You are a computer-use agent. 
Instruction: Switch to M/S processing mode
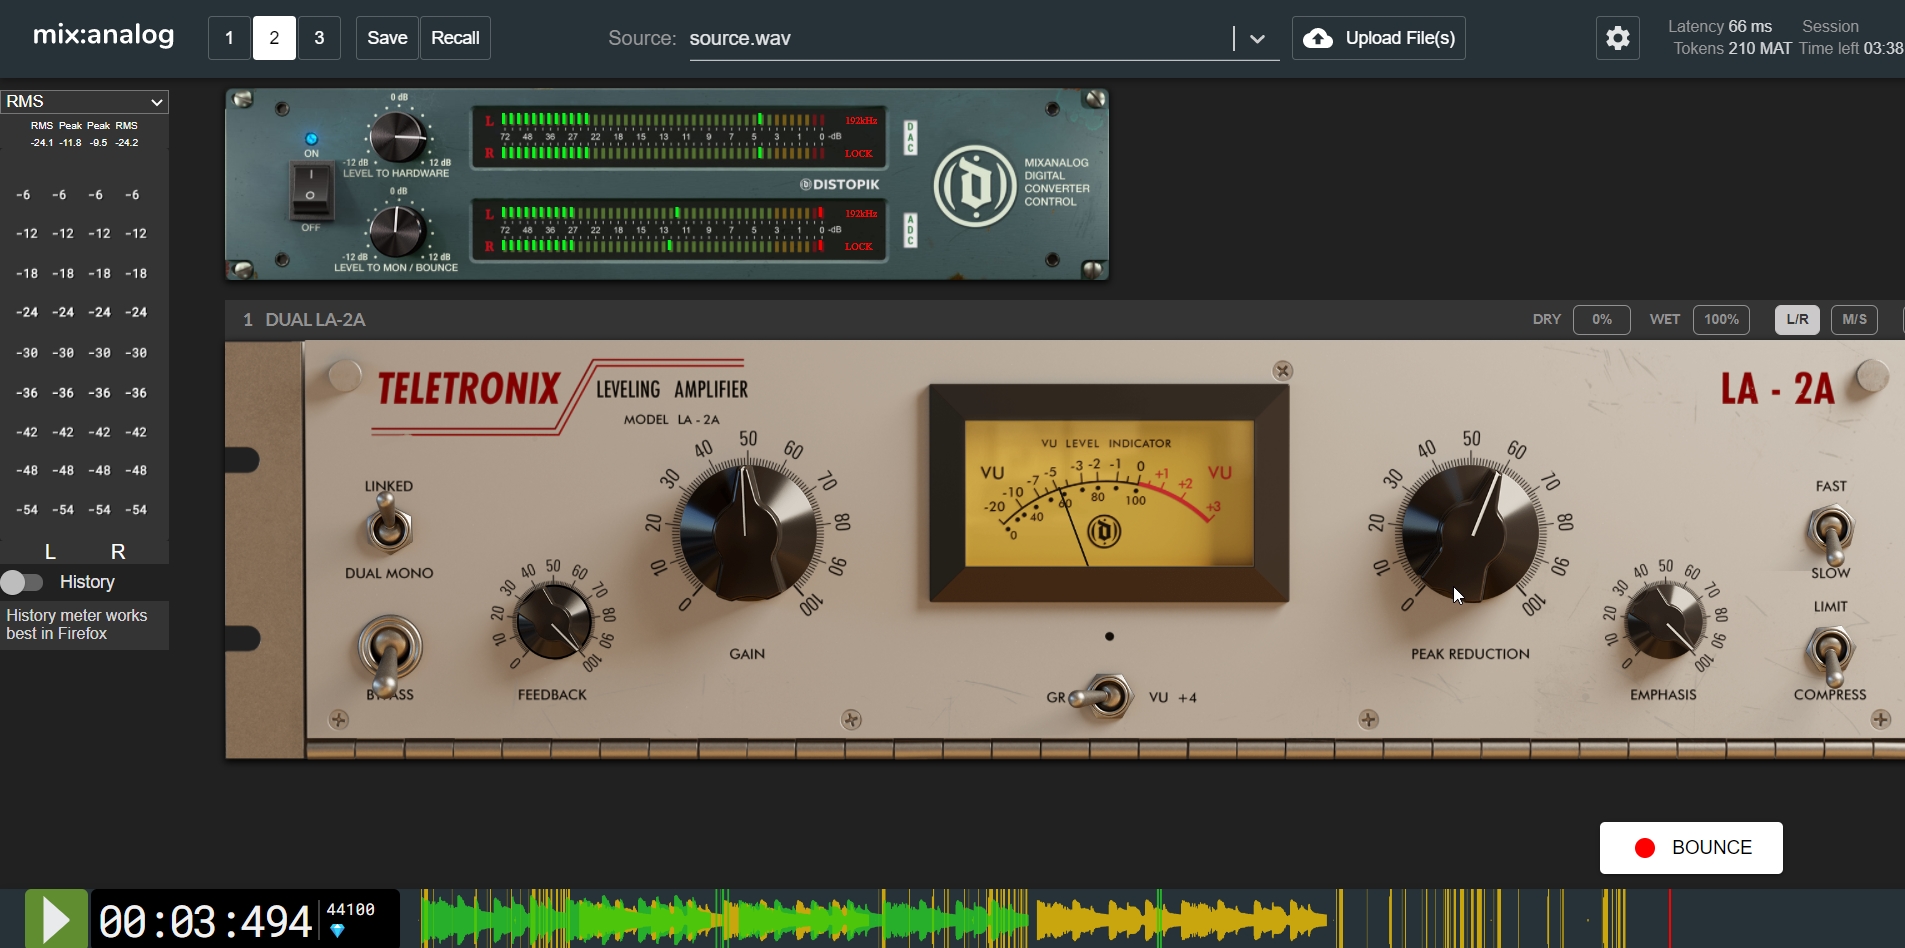tap(1854, 320)
